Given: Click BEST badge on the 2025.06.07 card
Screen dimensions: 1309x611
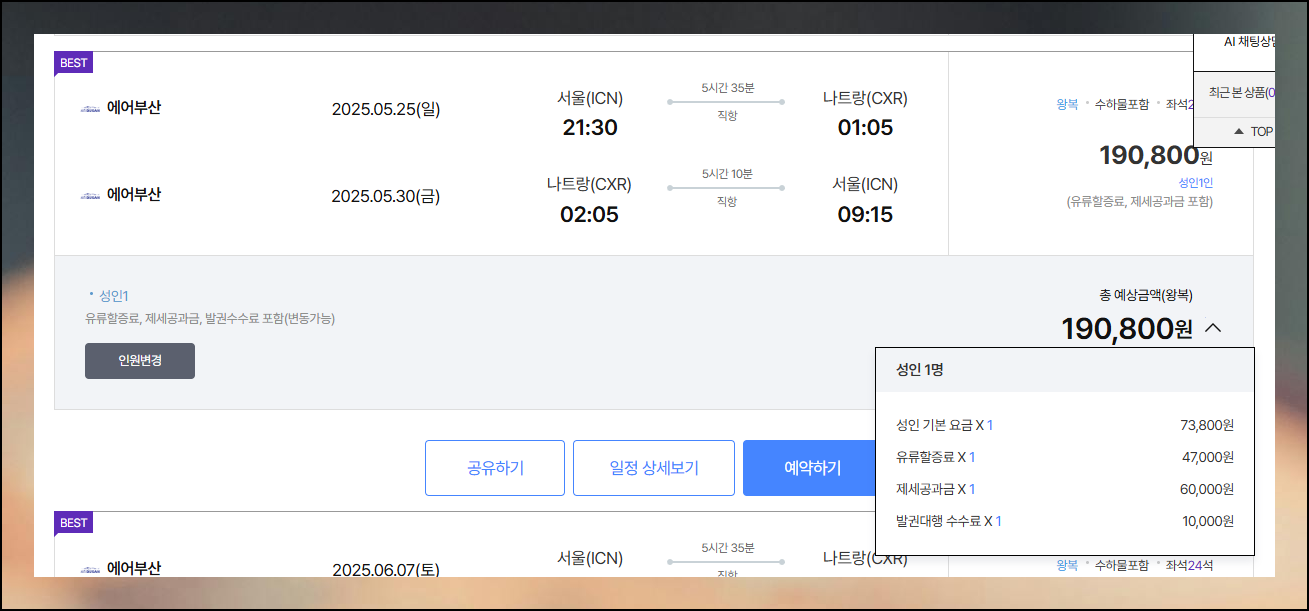Looking at the screenshot, I should (74, 523).
